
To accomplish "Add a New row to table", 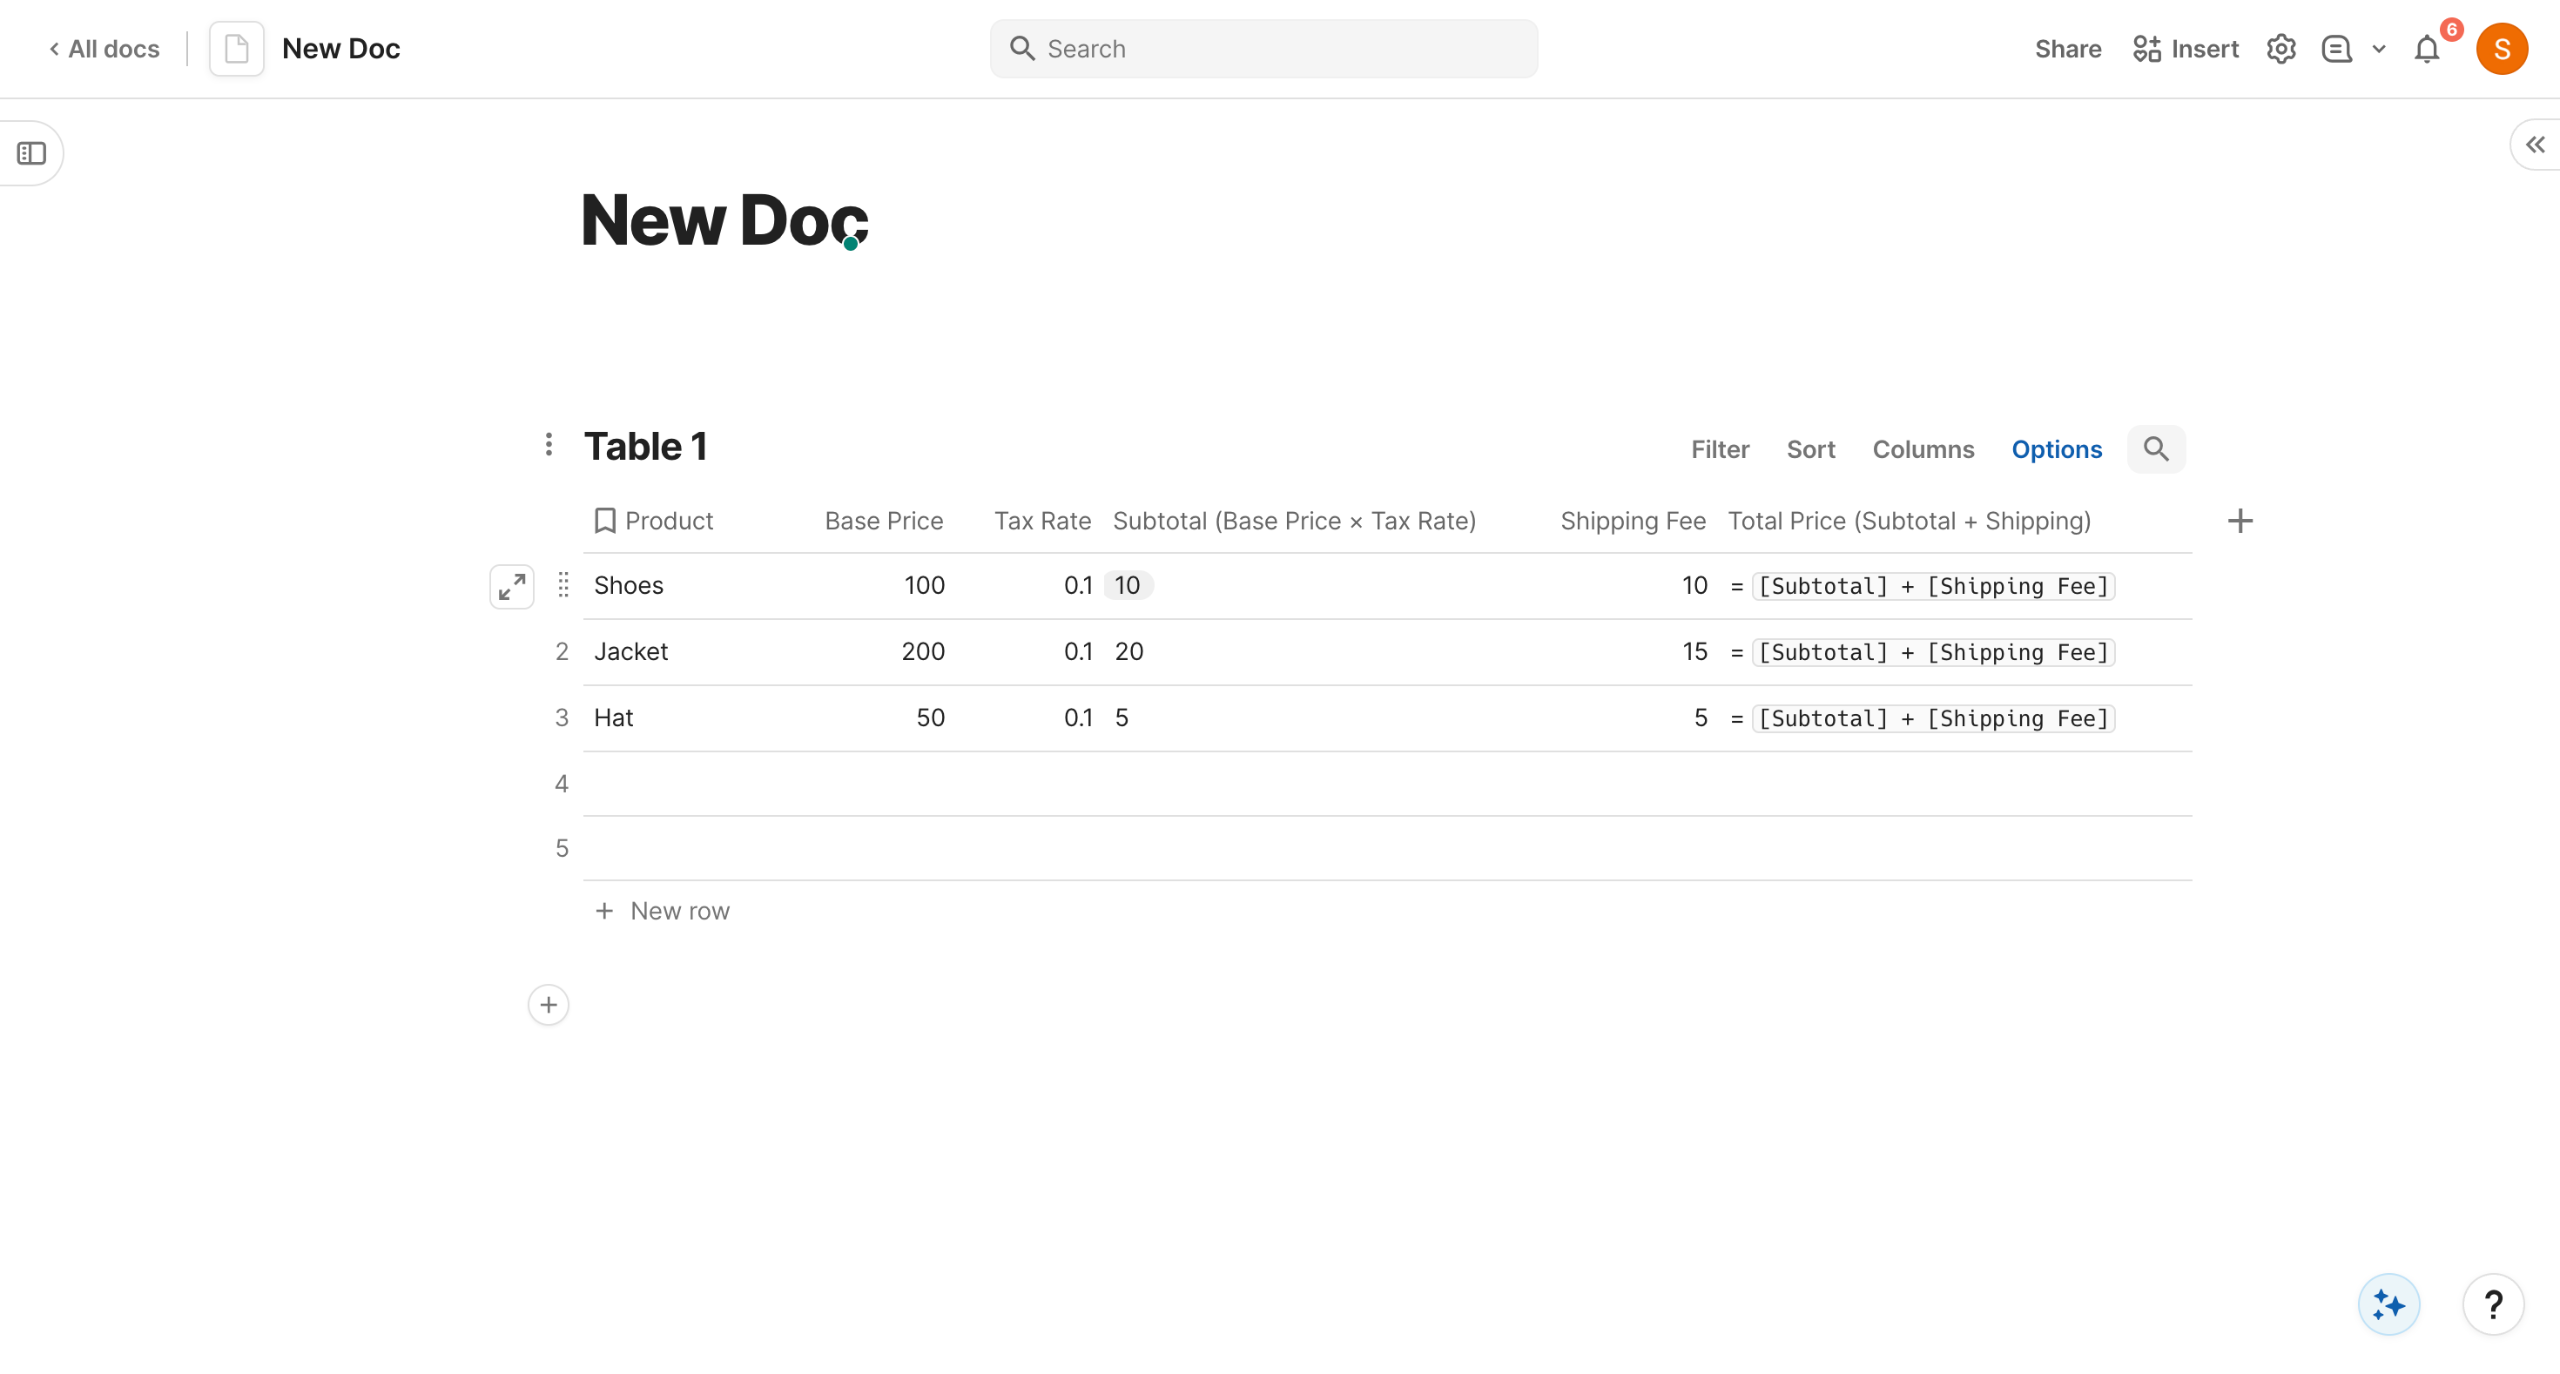I will (663, 911).
